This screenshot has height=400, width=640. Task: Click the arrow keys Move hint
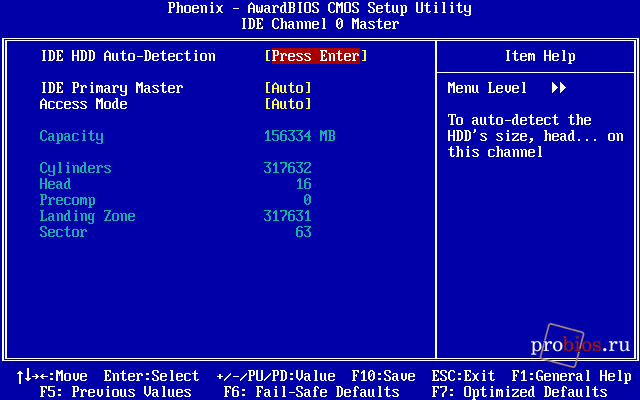point(52,376)
